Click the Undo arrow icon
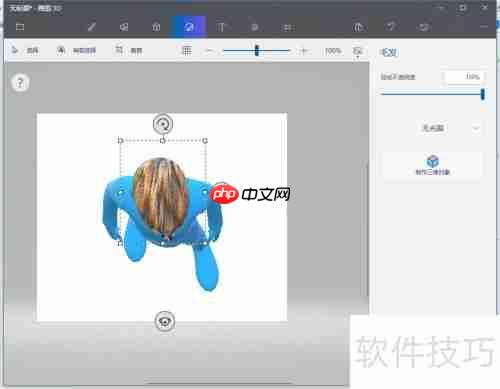Viewport: 500px width, 389px height. pos(391,26)
